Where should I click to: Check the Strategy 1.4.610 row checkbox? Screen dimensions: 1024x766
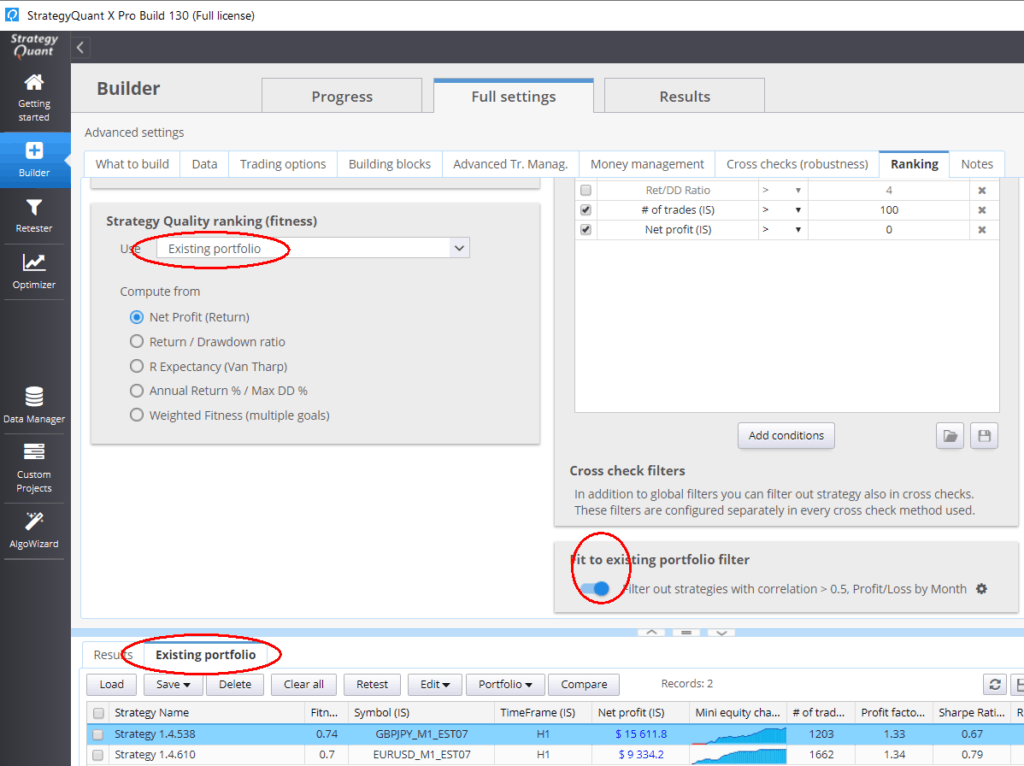click(x=98, y=755)
